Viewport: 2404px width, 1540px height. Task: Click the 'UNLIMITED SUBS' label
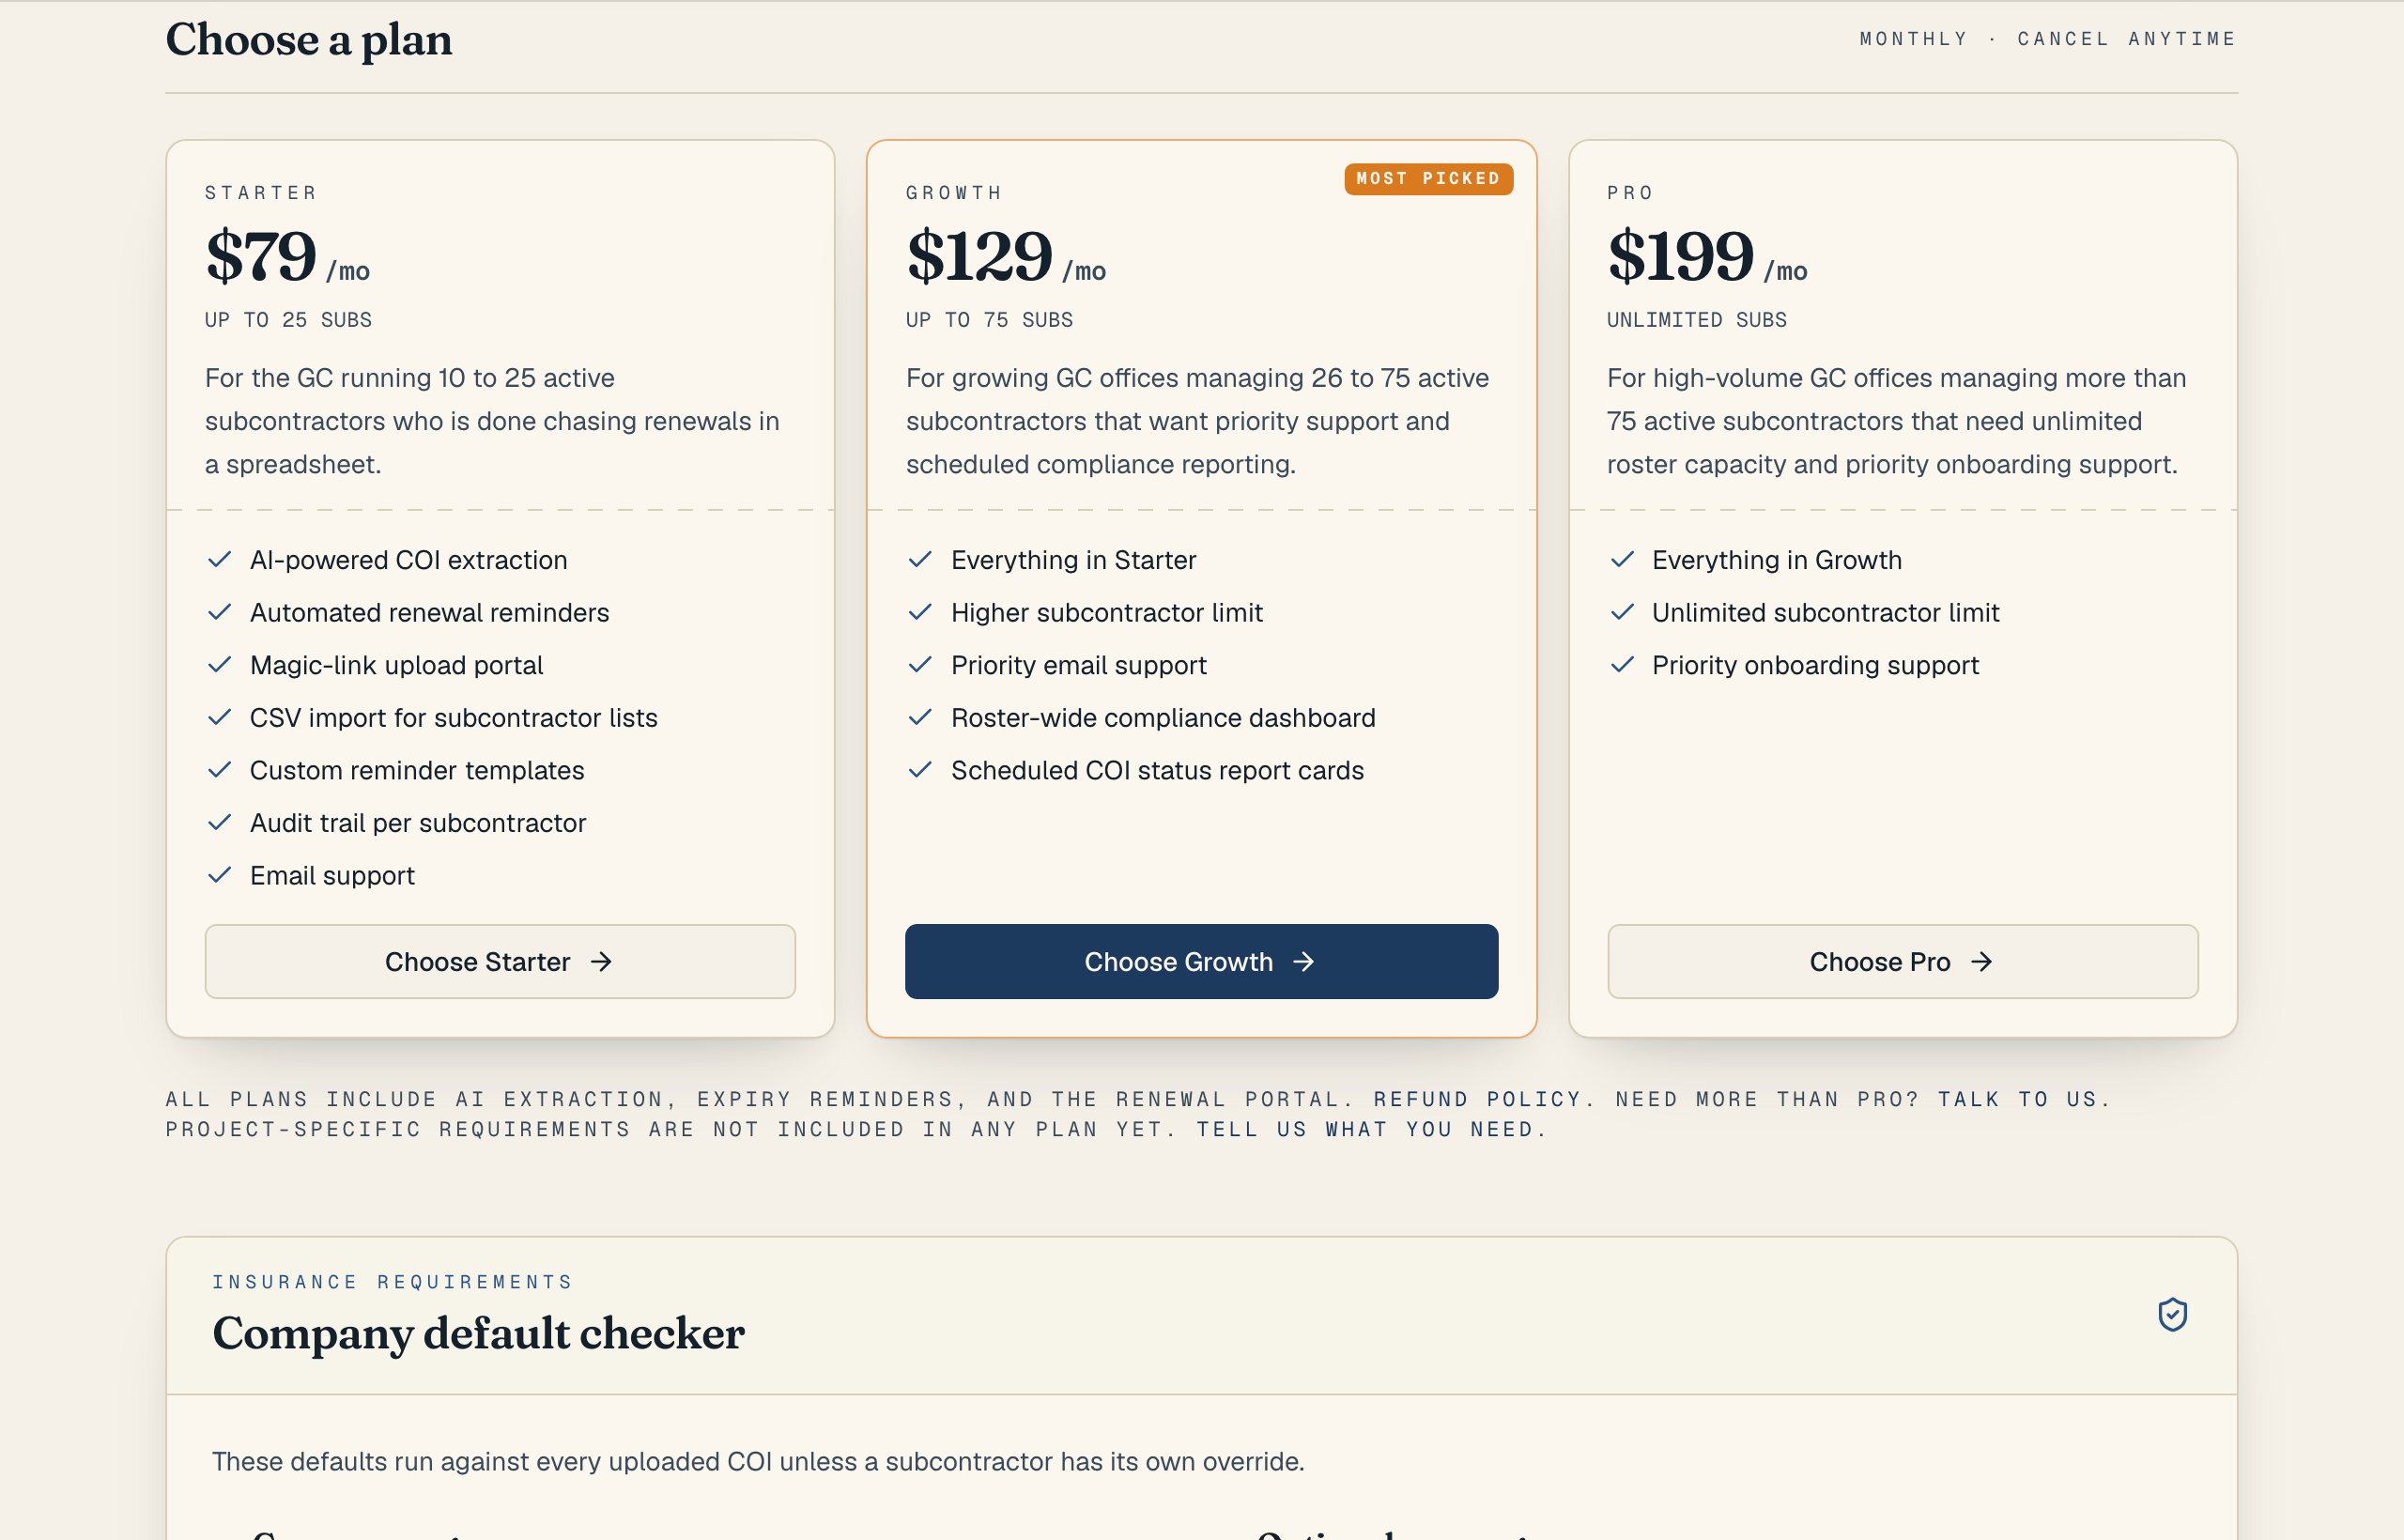coord(1696,320)
